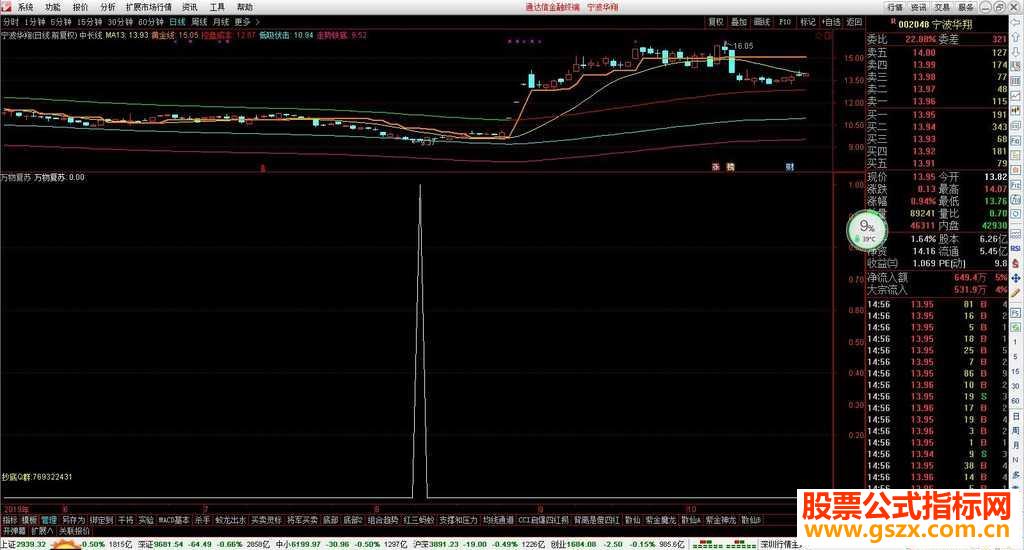Select the 将军买卖 indicator tab
Screen dimensions: 1024x550
(302, 521)
